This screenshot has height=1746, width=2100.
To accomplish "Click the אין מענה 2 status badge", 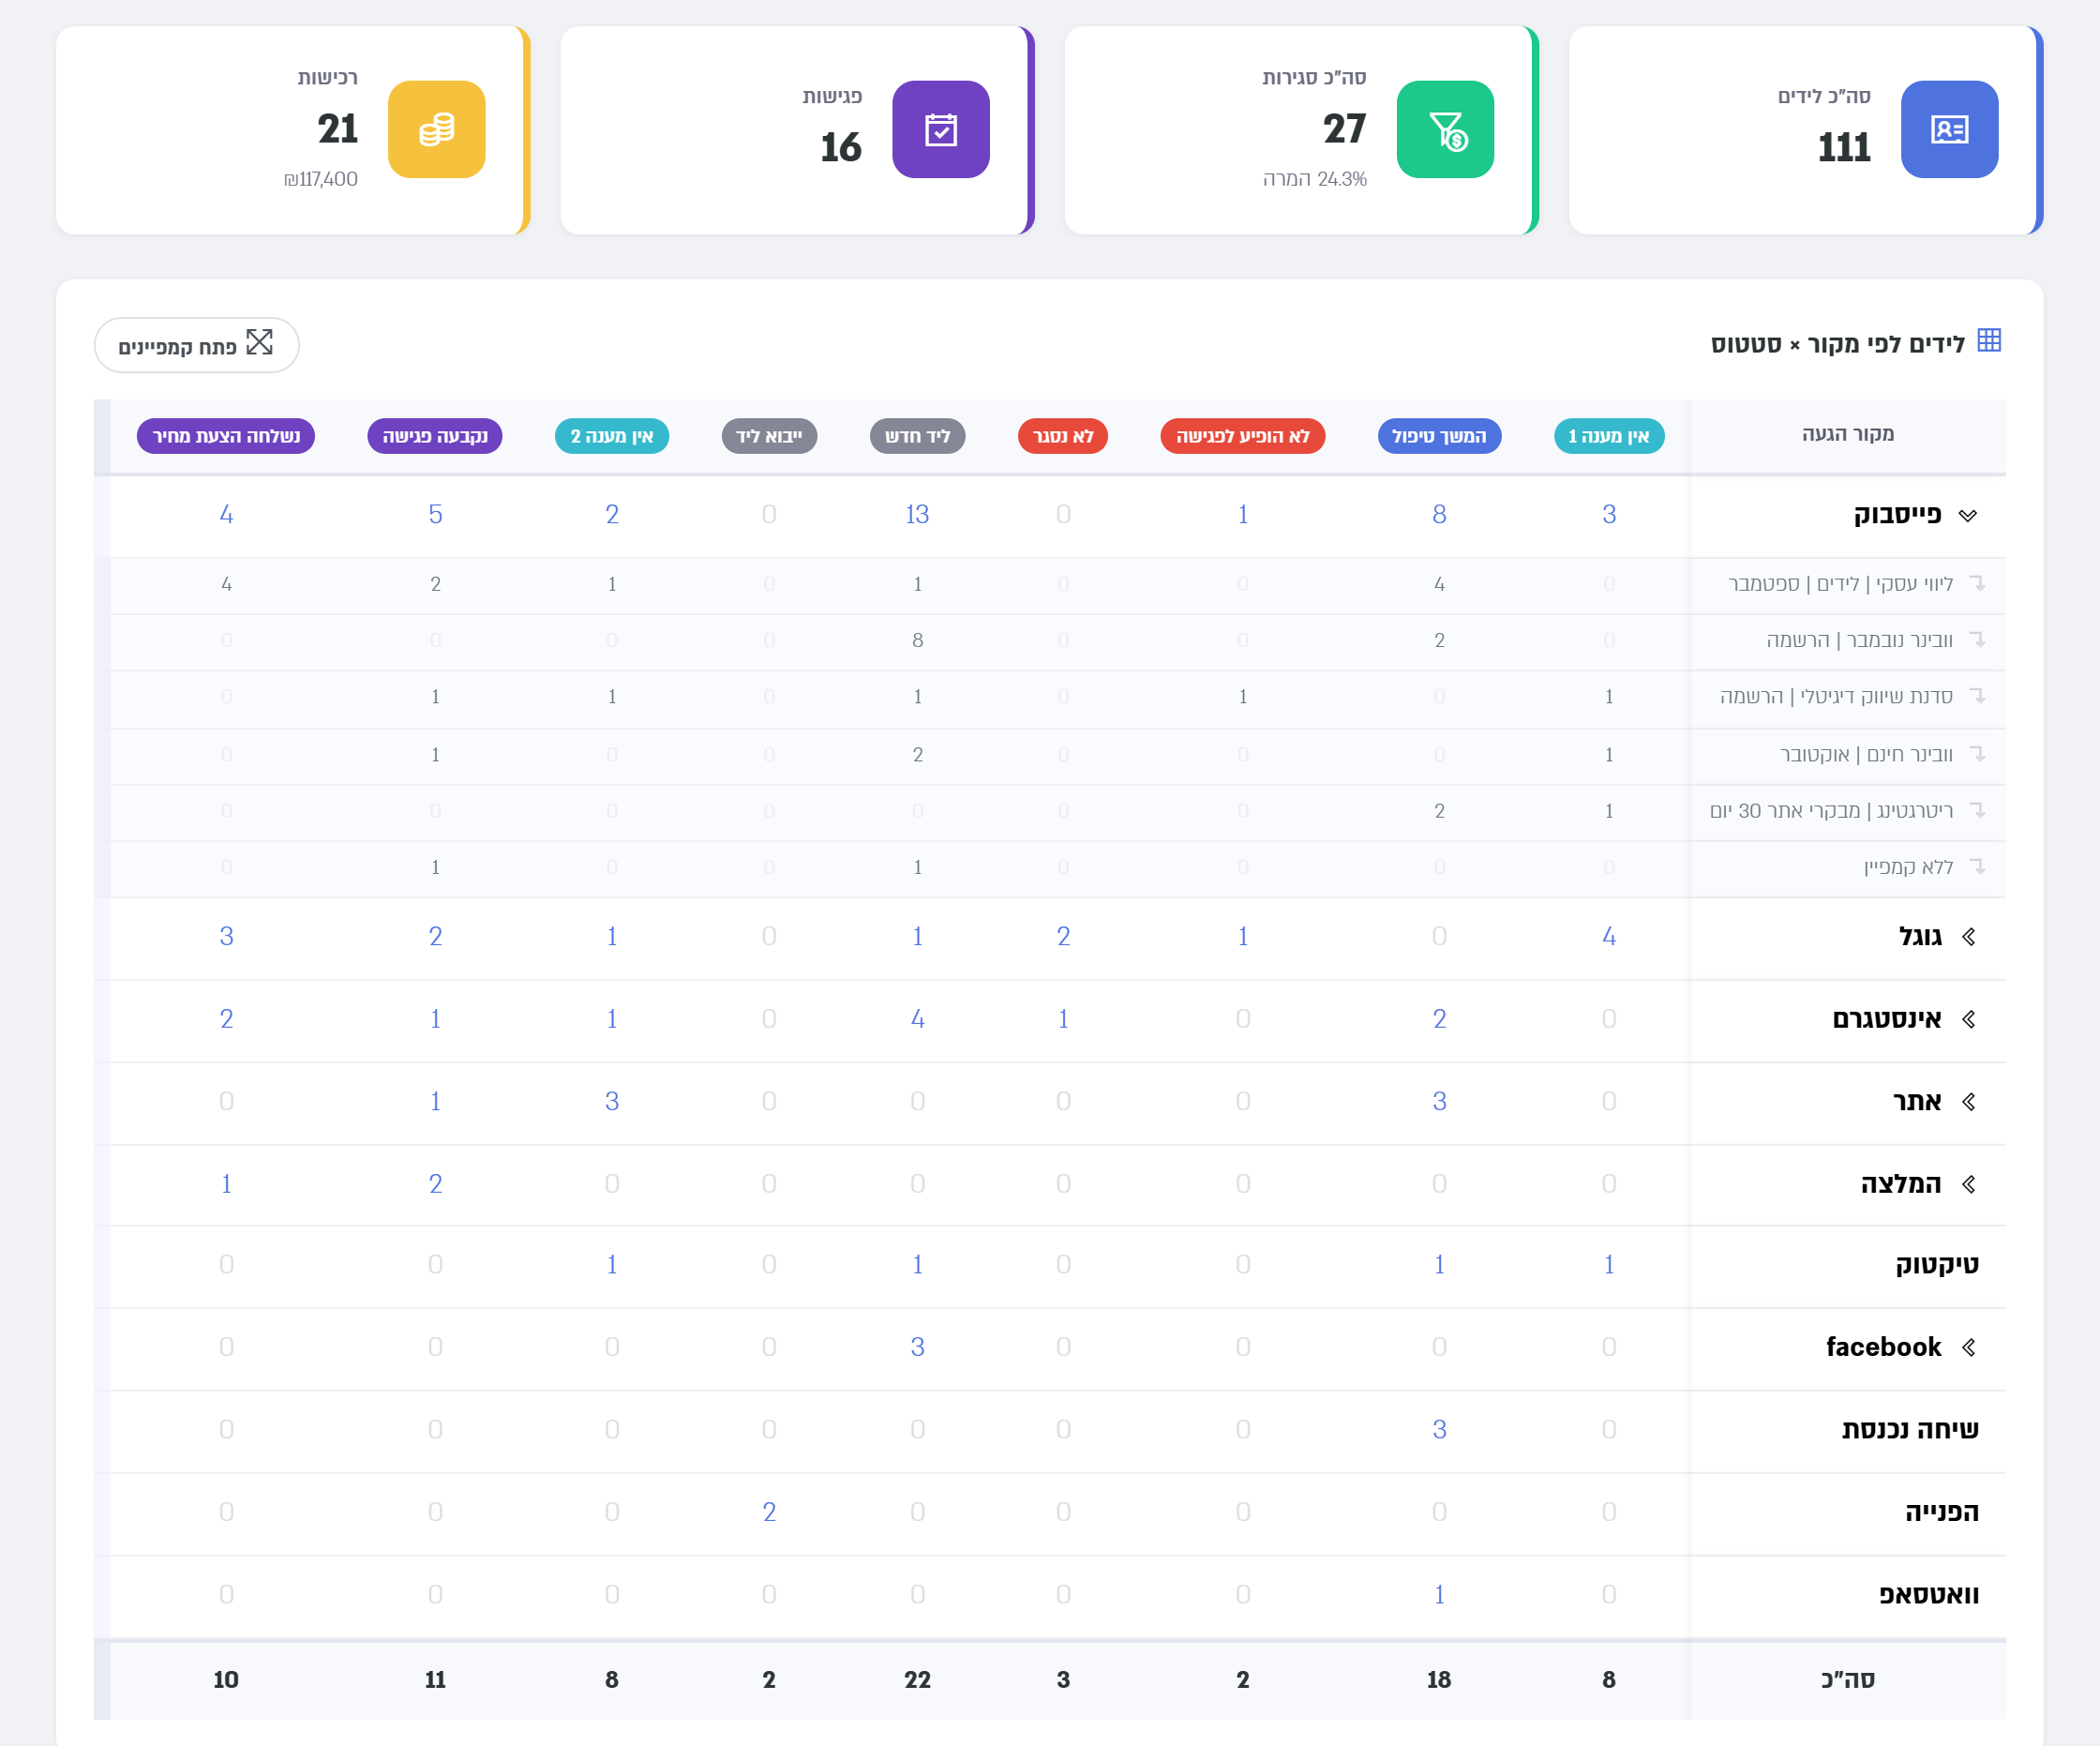I will 612,436.
